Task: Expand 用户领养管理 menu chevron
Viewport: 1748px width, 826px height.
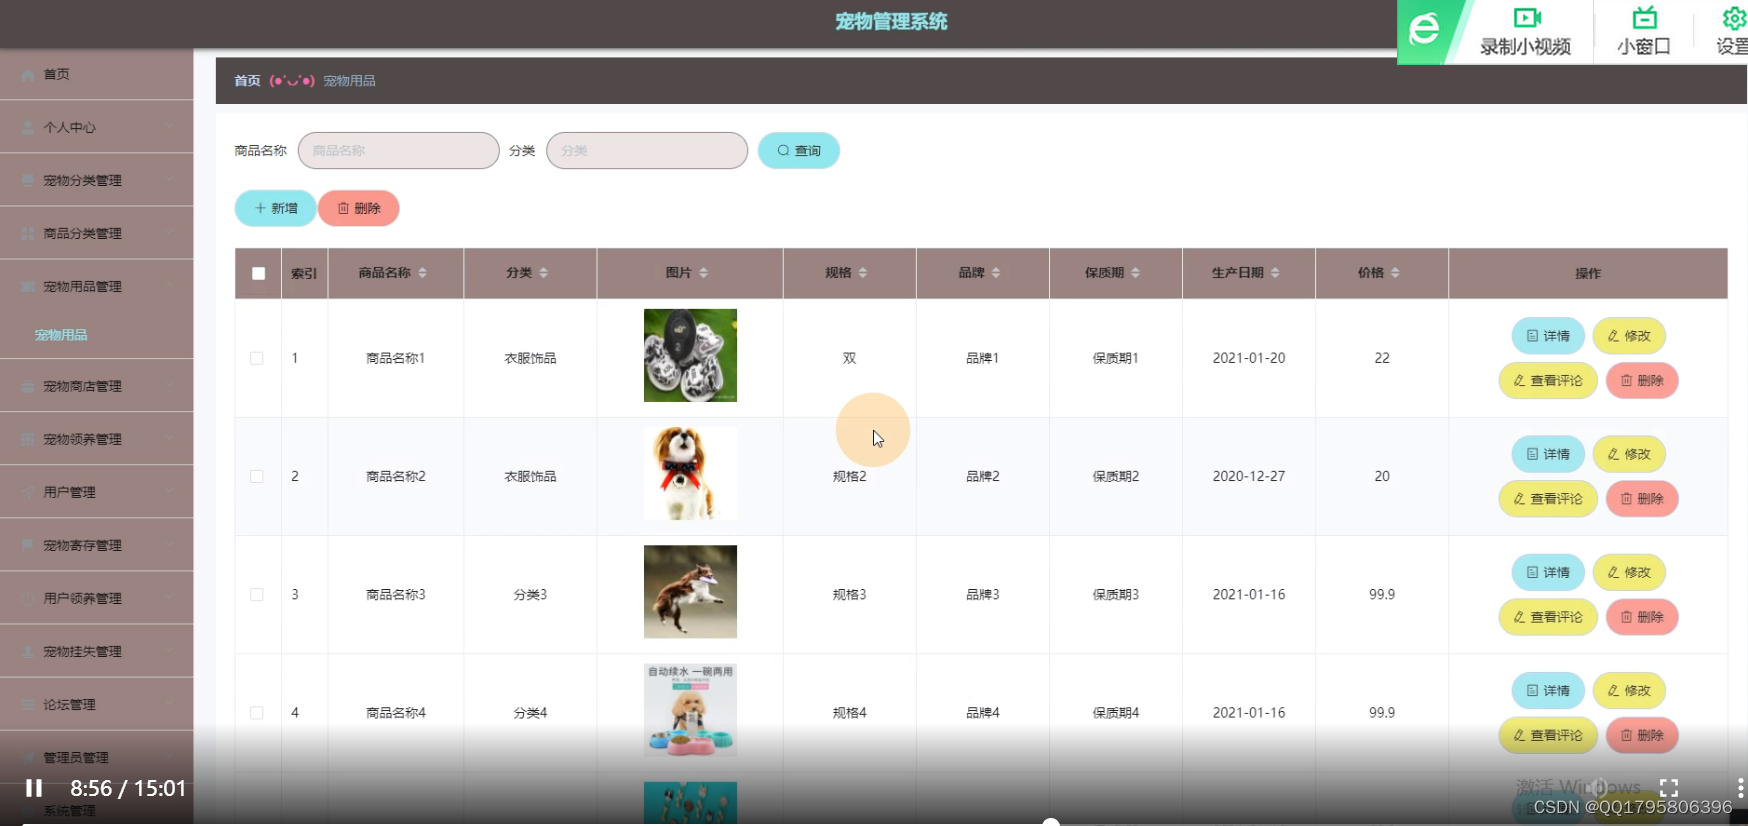Action: click(169, 599)
